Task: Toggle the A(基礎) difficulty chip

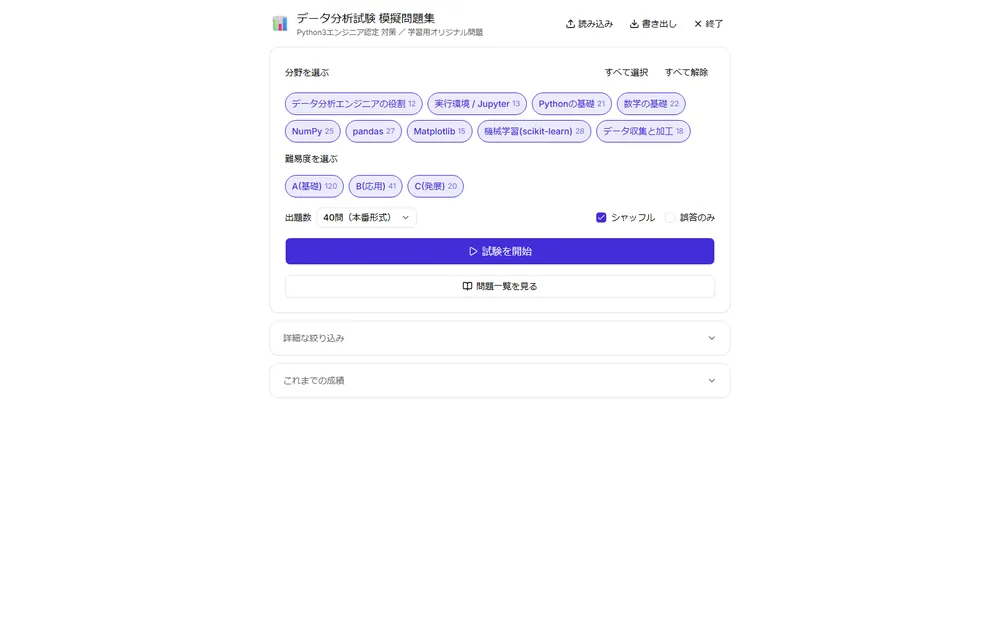Action: pyautogui.click(x=314, y=186)
